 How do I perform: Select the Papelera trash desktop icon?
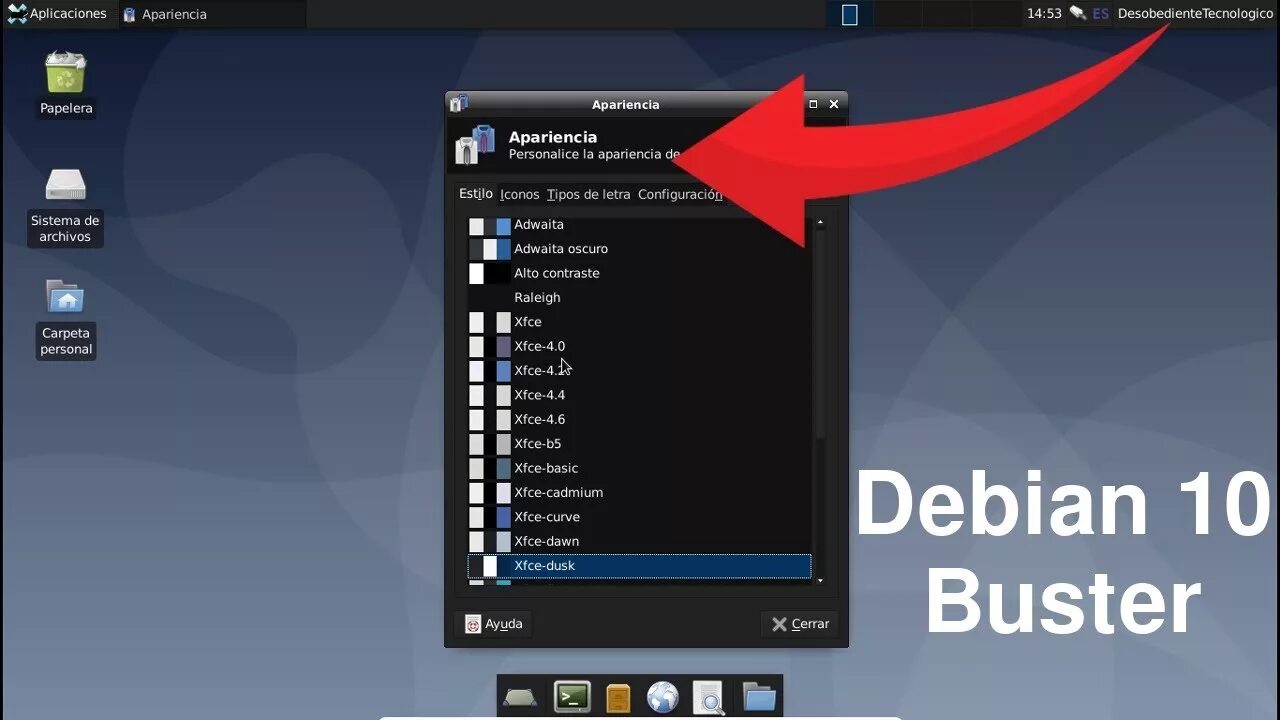pos(66,84)
